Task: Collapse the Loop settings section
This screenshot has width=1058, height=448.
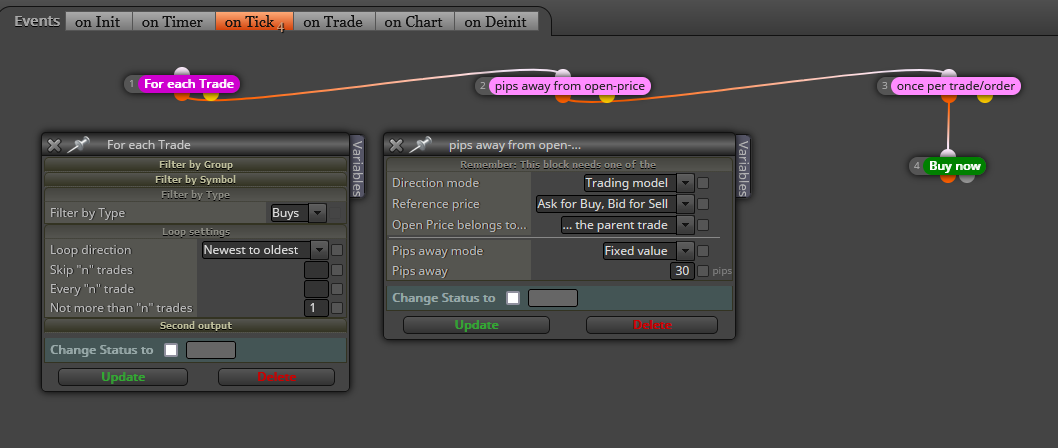Action: (195, 231)
